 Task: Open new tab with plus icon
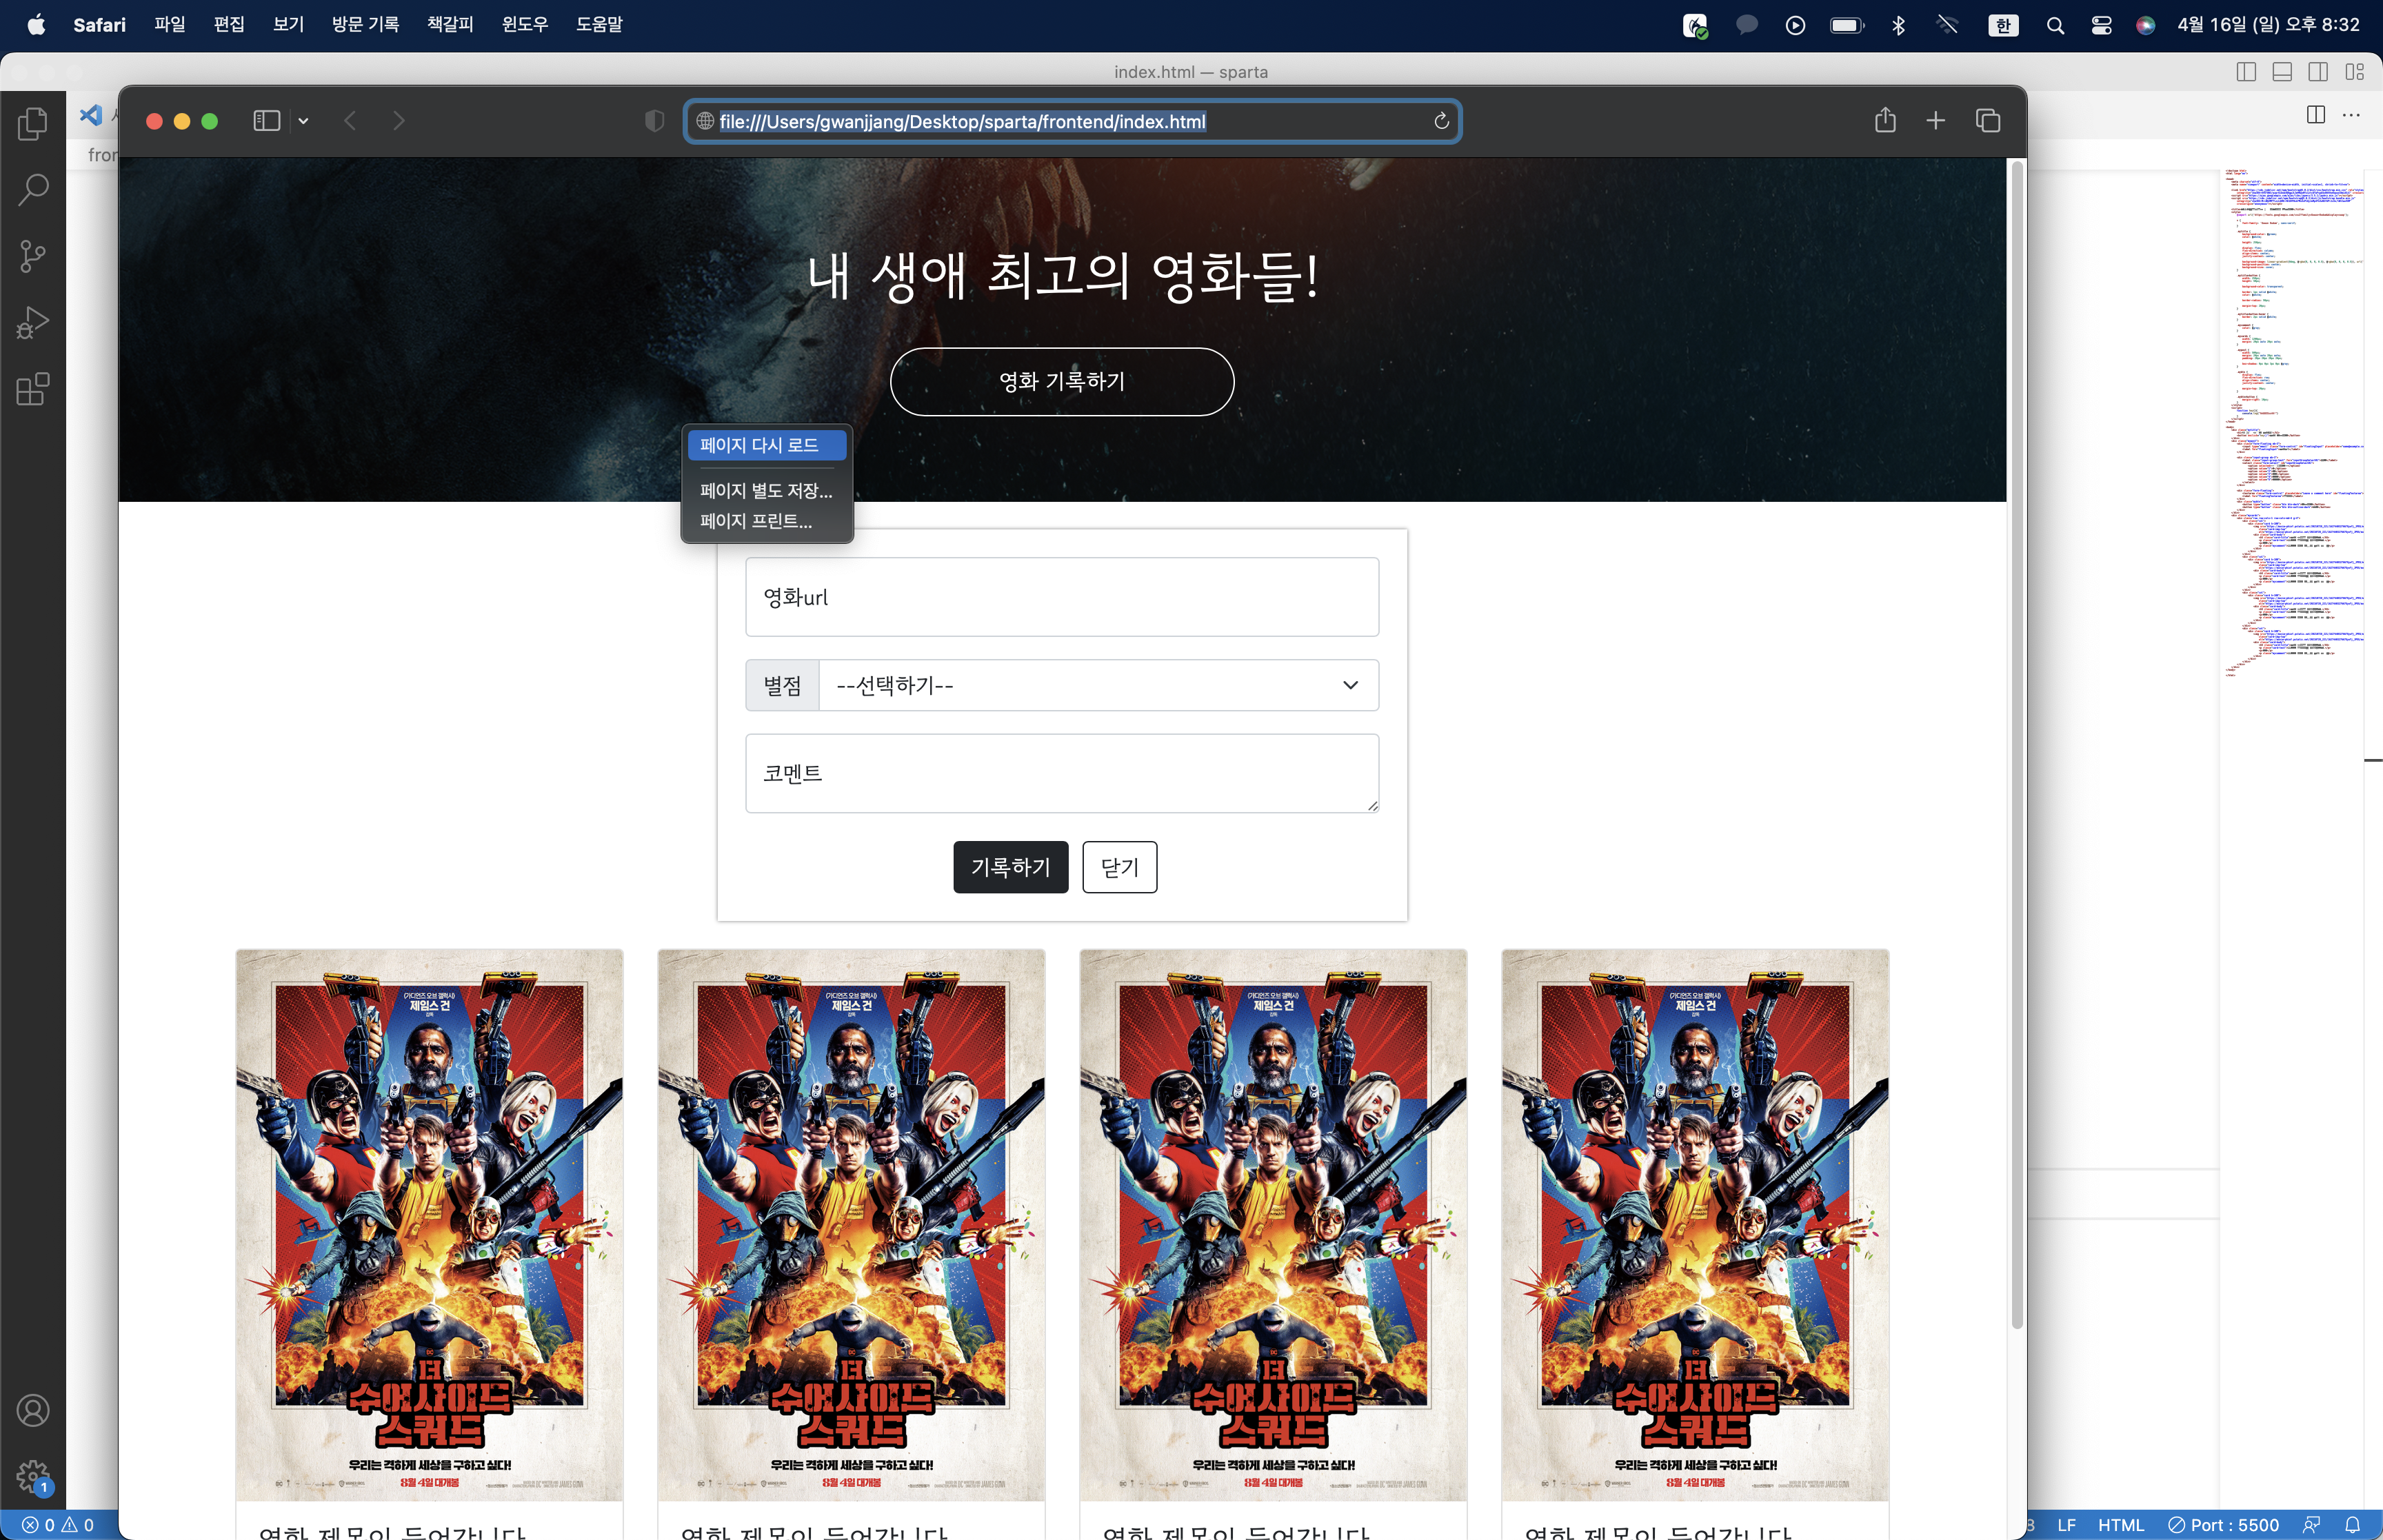point(1936,120)
